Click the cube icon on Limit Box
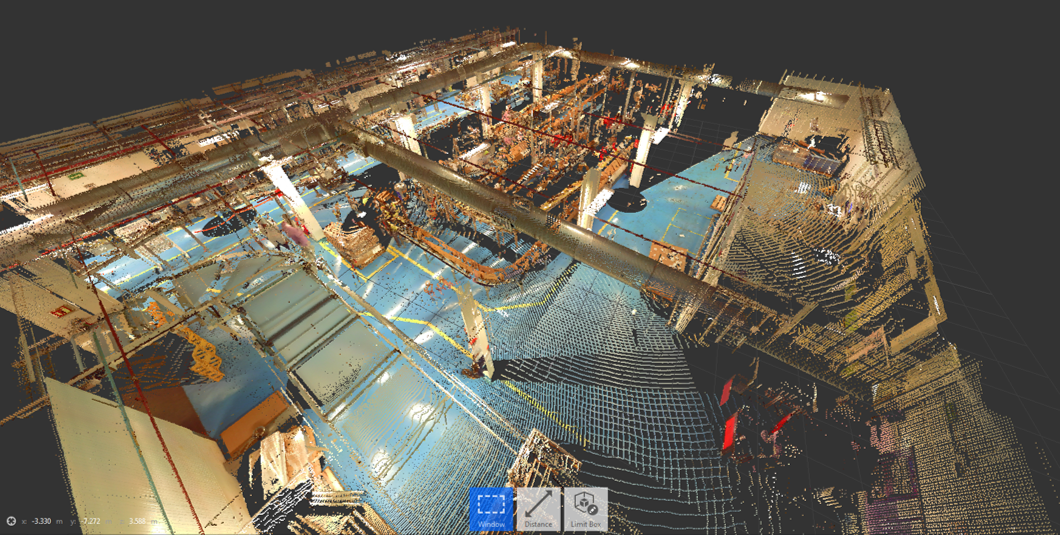 pos(585,503)
